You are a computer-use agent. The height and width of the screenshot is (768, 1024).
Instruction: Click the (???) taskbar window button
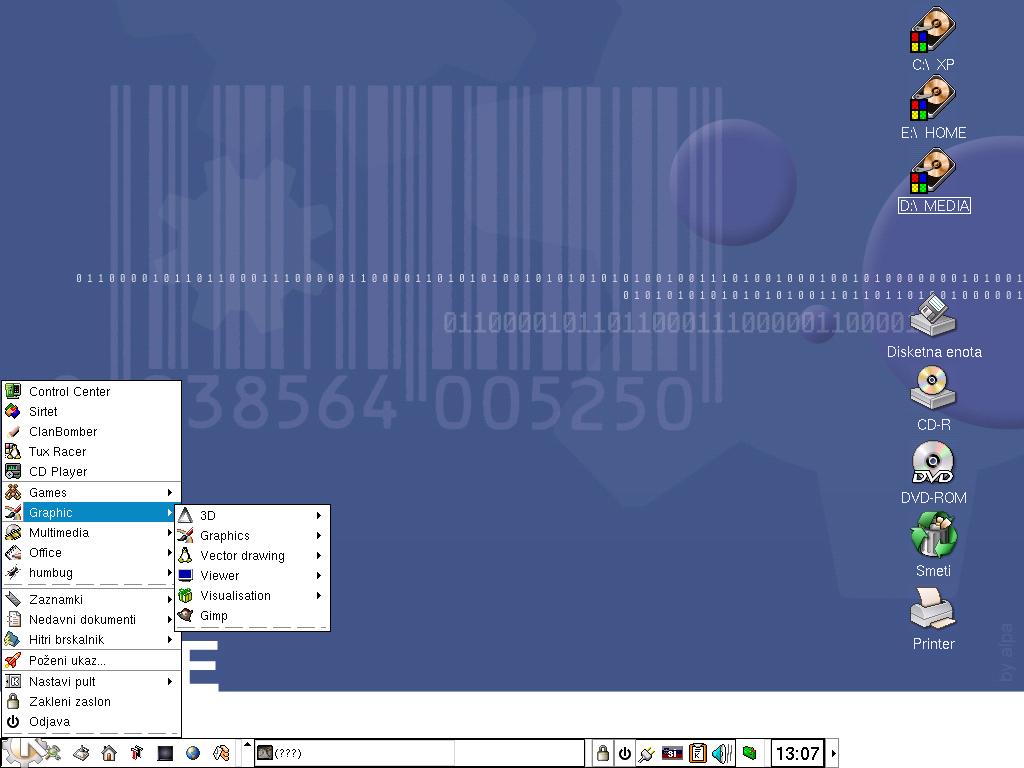(354, 753)
